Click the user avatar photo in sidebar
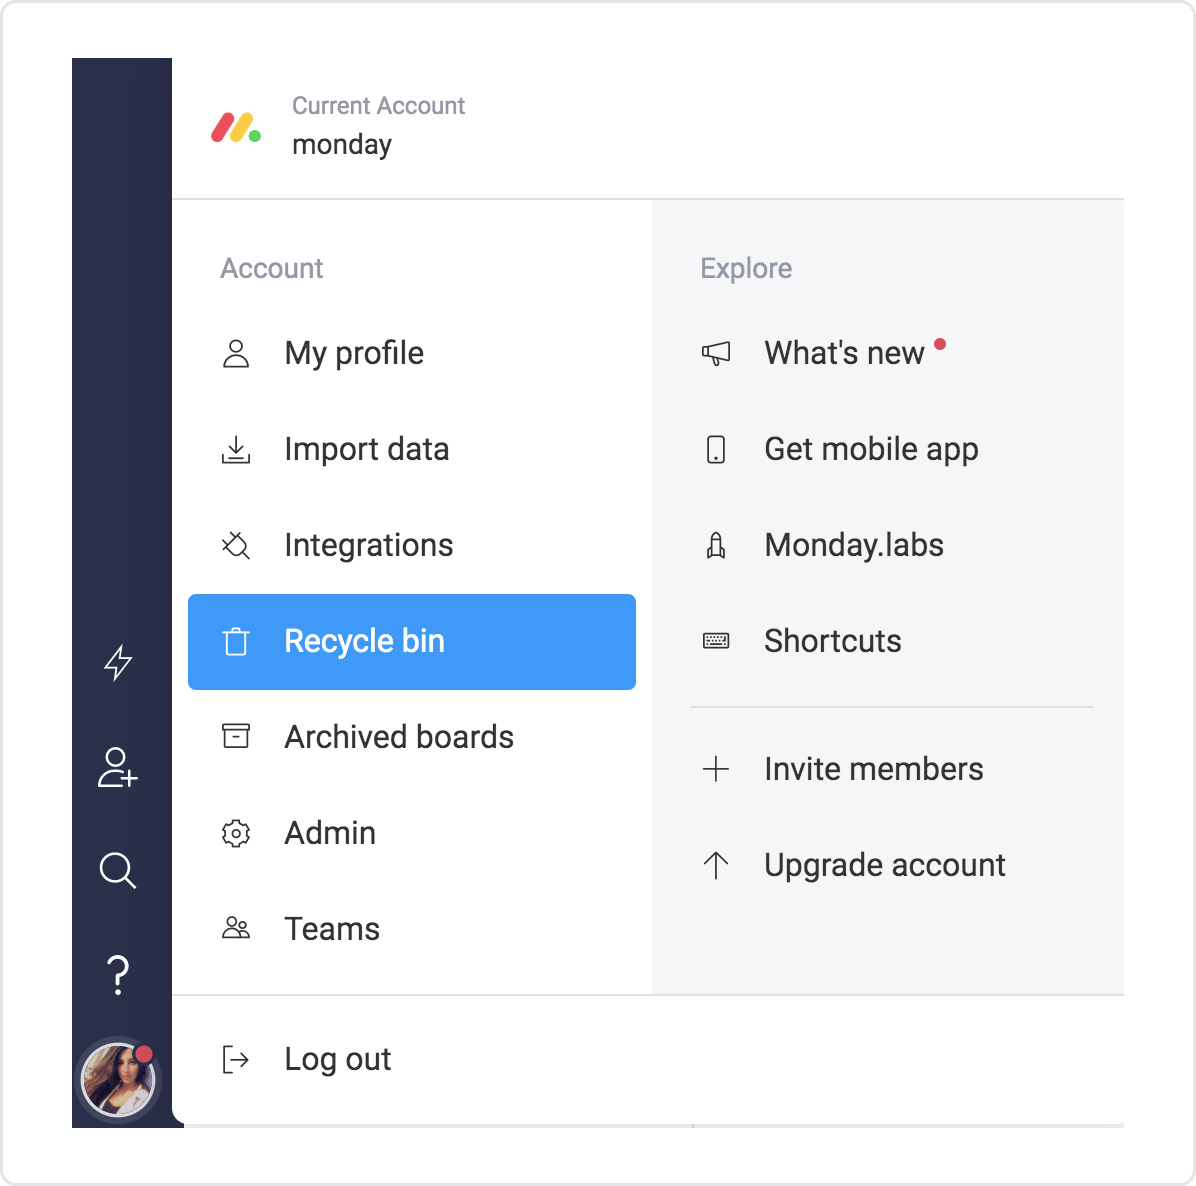This screenshot has height=1186, width=1196. pos(118,1079)
